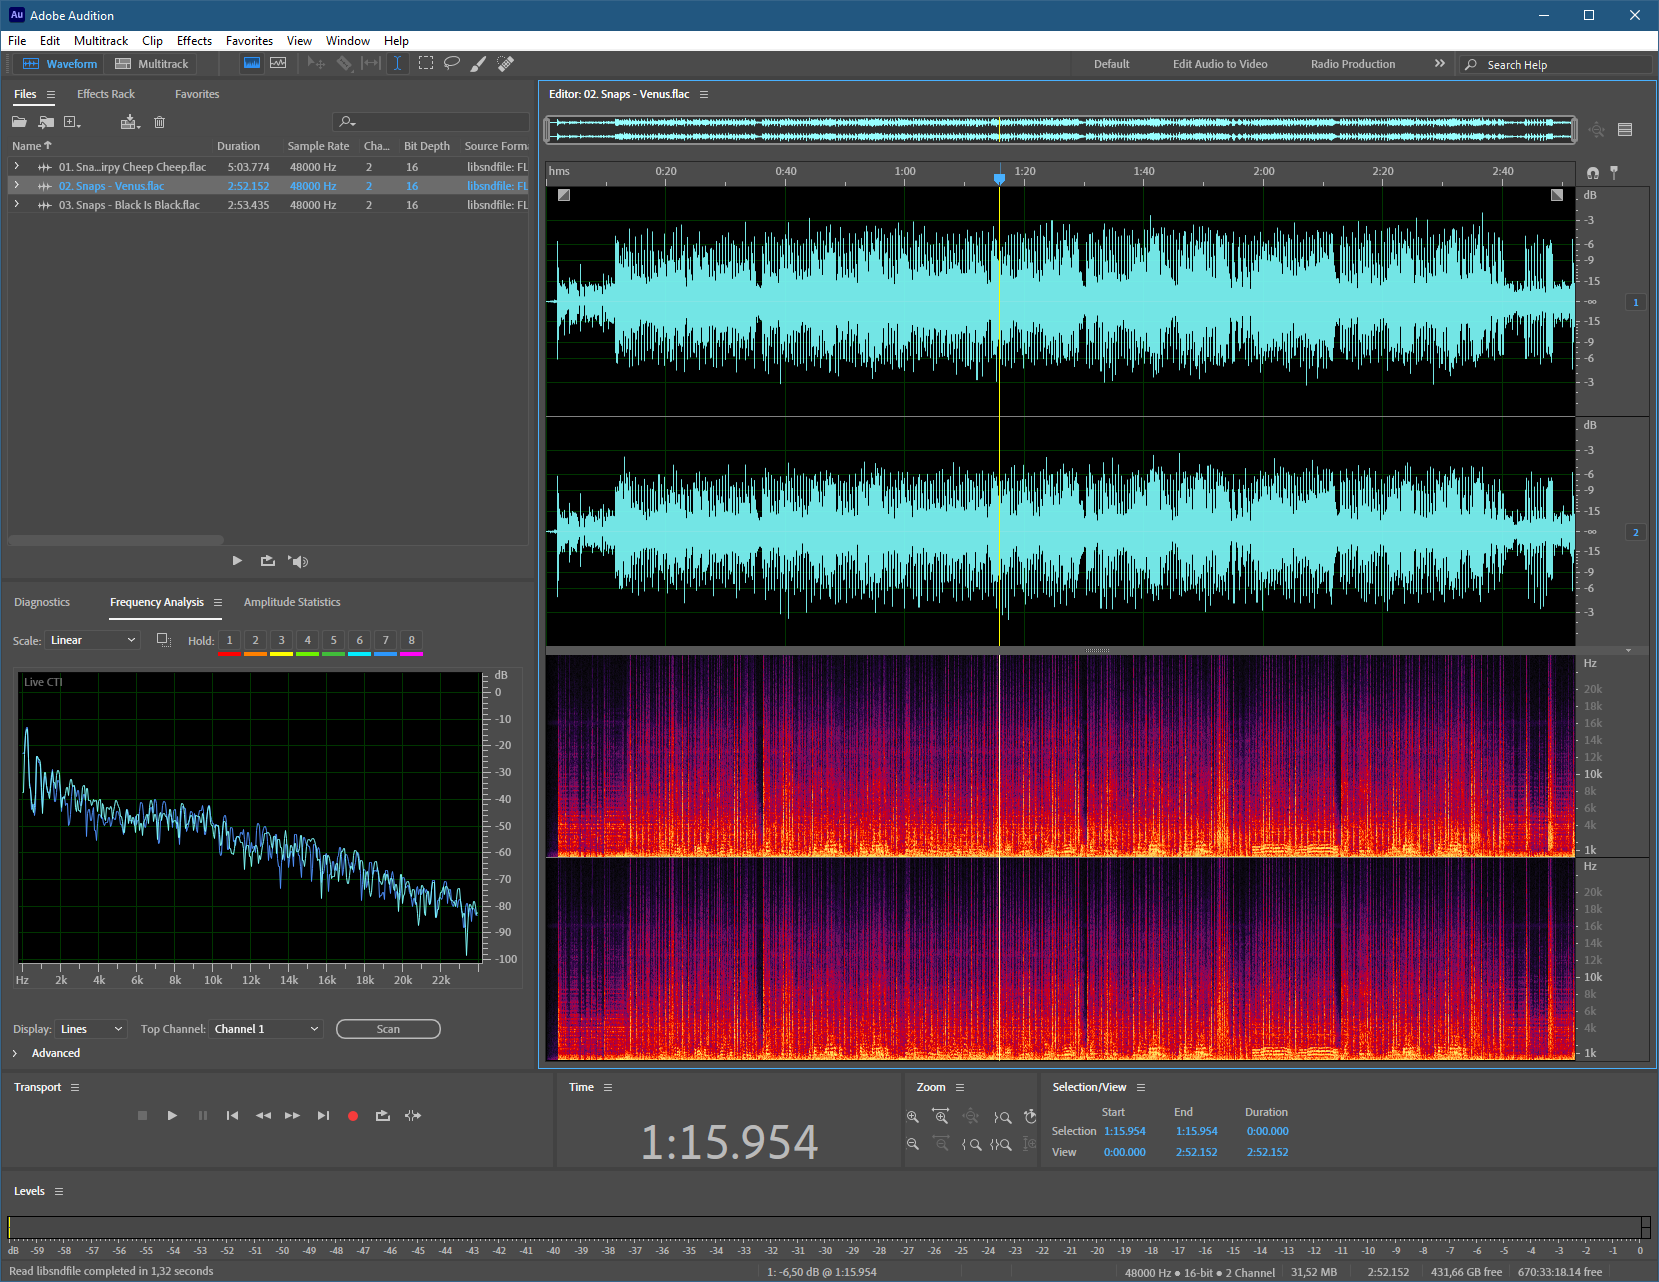This screenshot has height=1282, width=1659.
Task: Click Zoom In (Amplitude) icon
Action: [x=912, y=1116]
